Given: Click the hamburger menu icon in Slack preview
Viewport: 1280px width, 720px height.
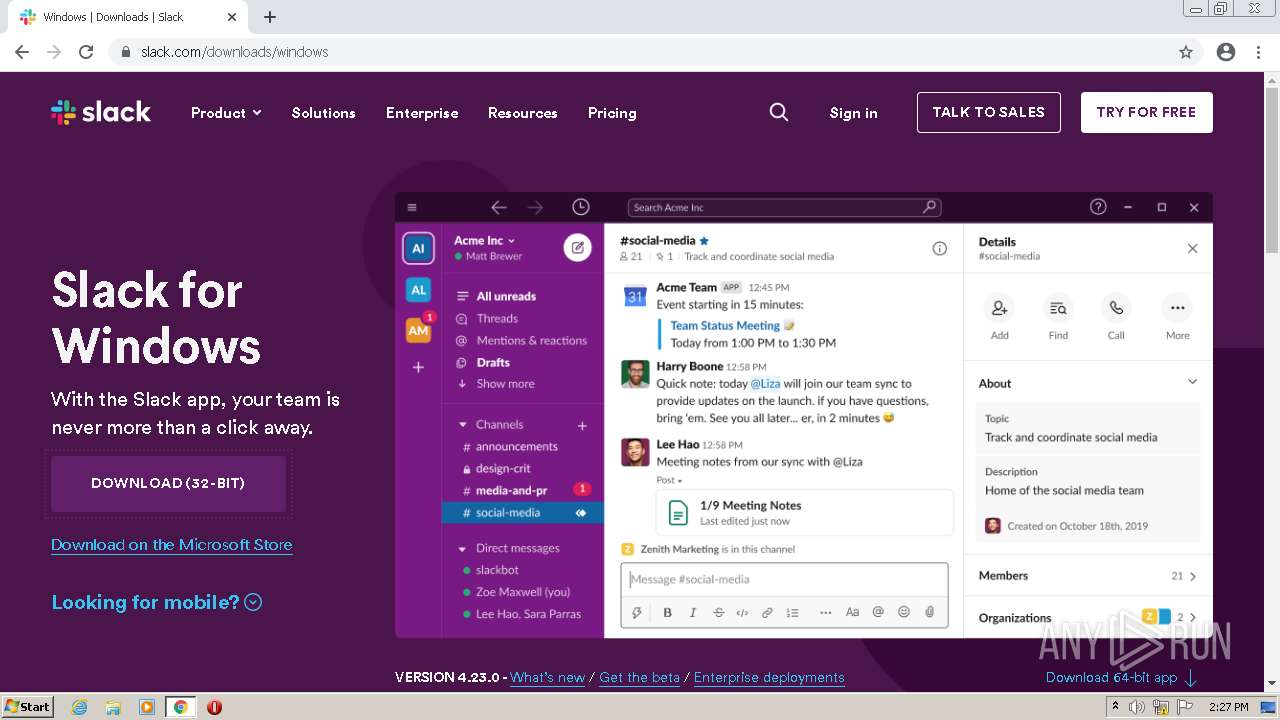Looking at the screenshot, I should tap(411, 207).
